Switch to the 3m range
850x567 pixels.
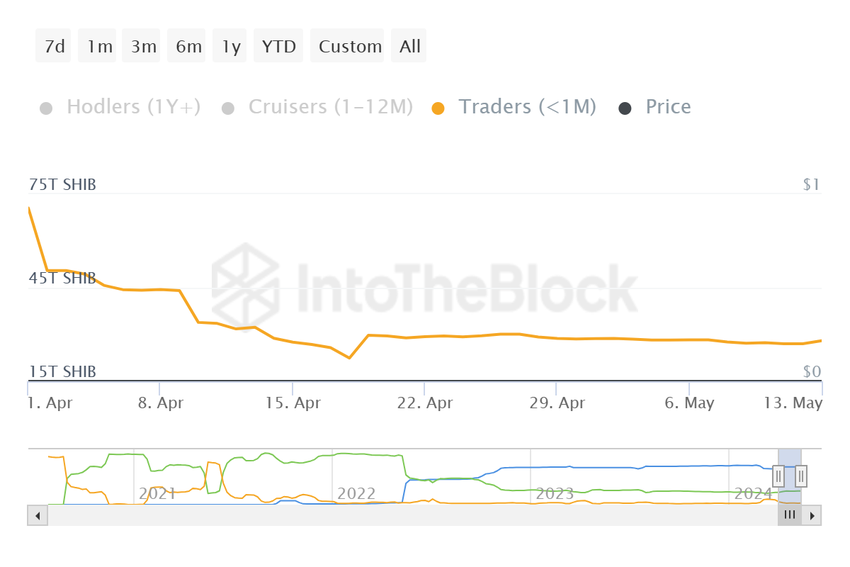click(x=143, y=47)
